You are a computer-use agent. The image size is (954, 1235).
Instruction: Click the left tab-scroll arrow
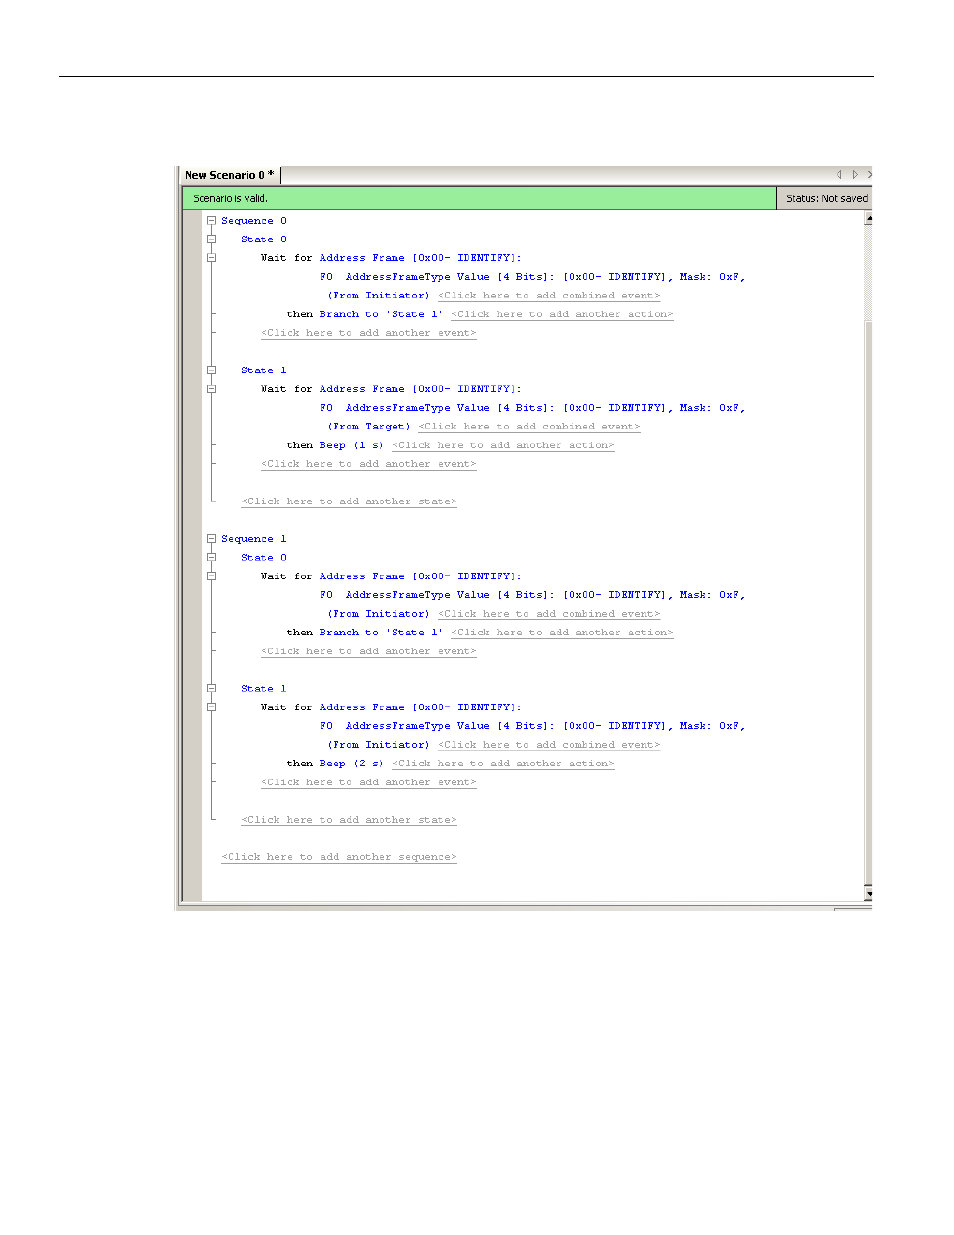coord(839,175)
